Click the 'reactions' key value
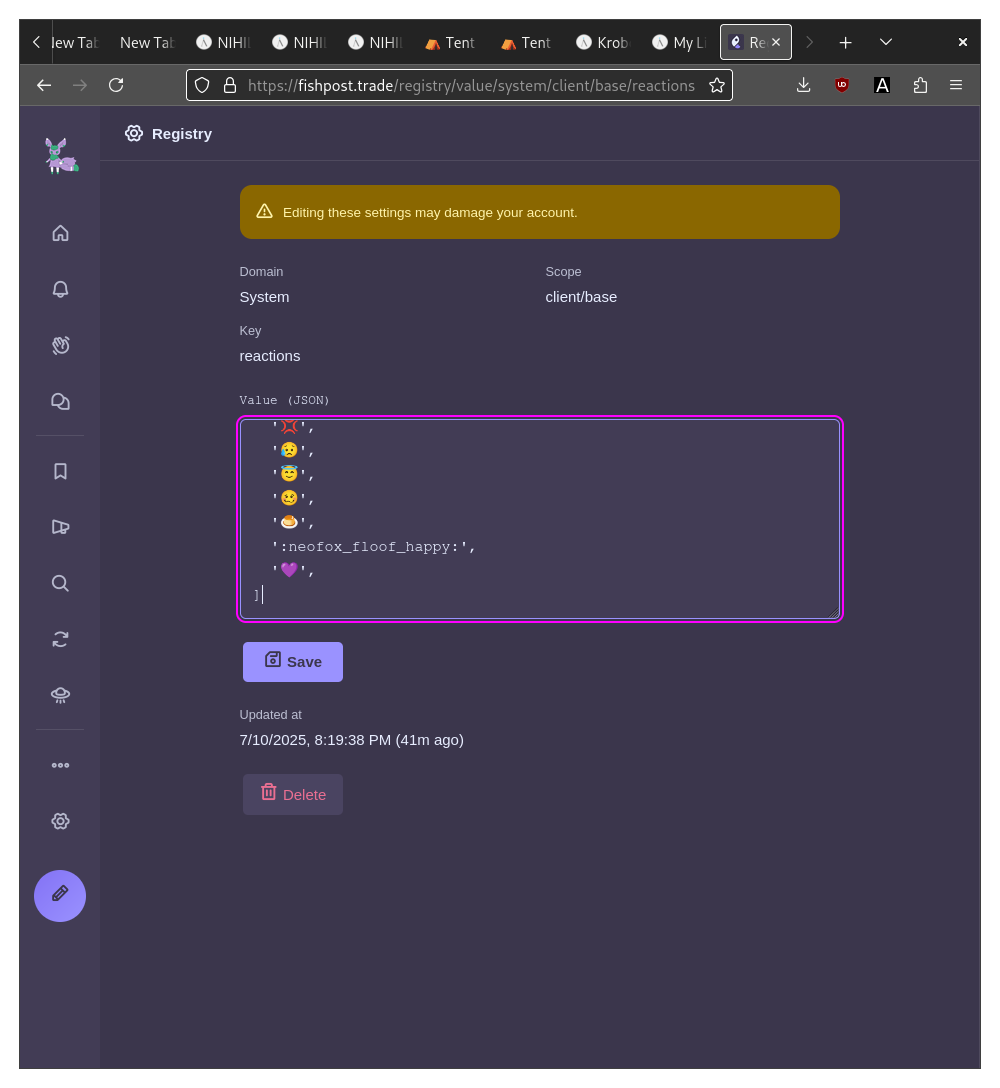 [x=270, y=356]
